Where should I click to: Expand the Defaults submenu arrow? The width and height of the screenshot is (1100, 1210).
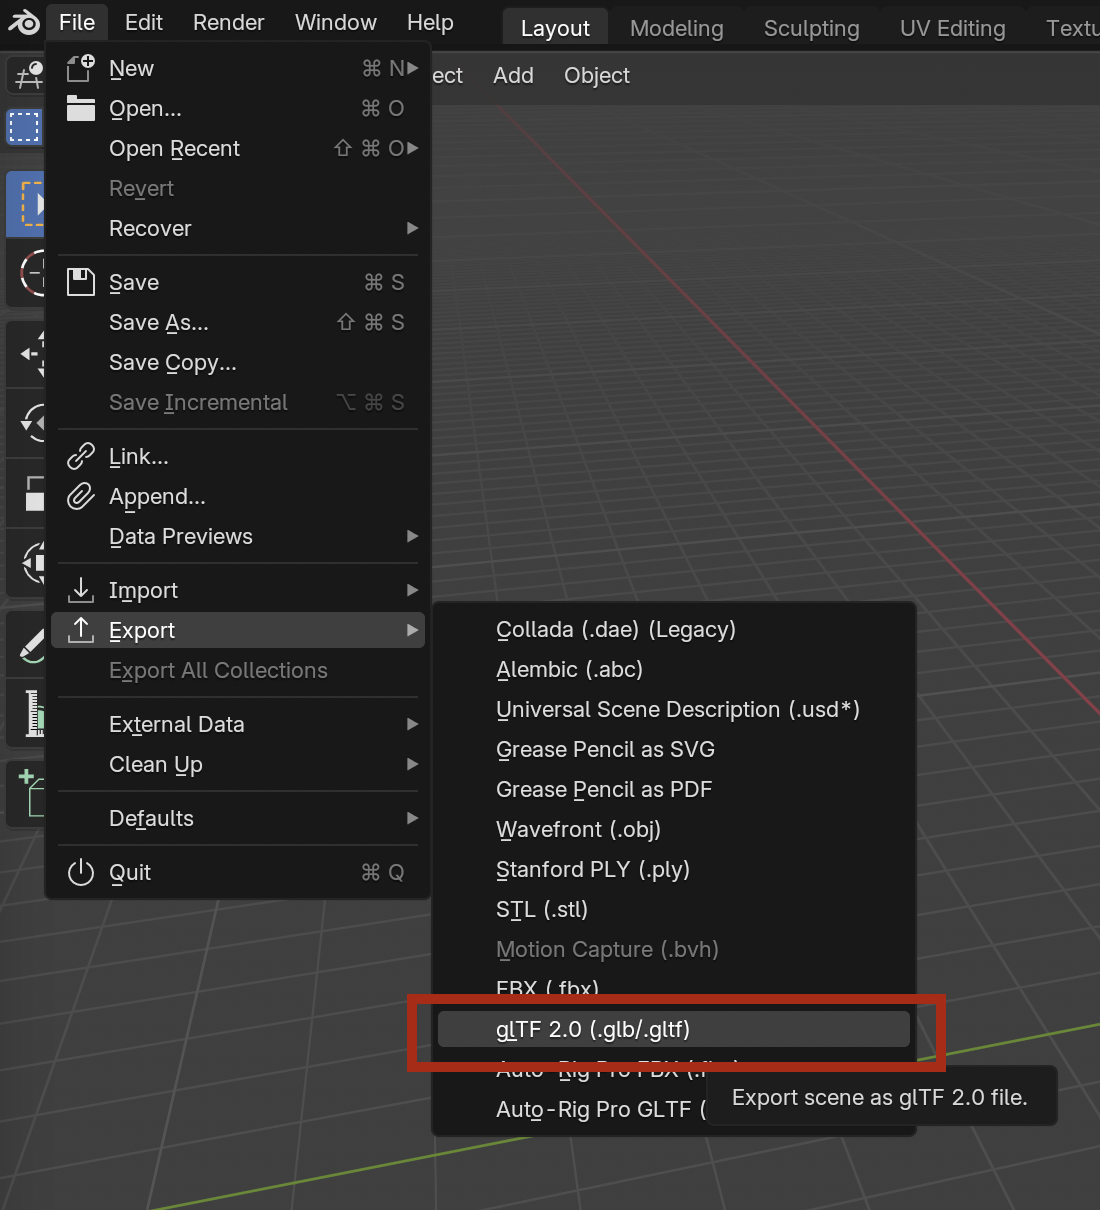(412, 818)
